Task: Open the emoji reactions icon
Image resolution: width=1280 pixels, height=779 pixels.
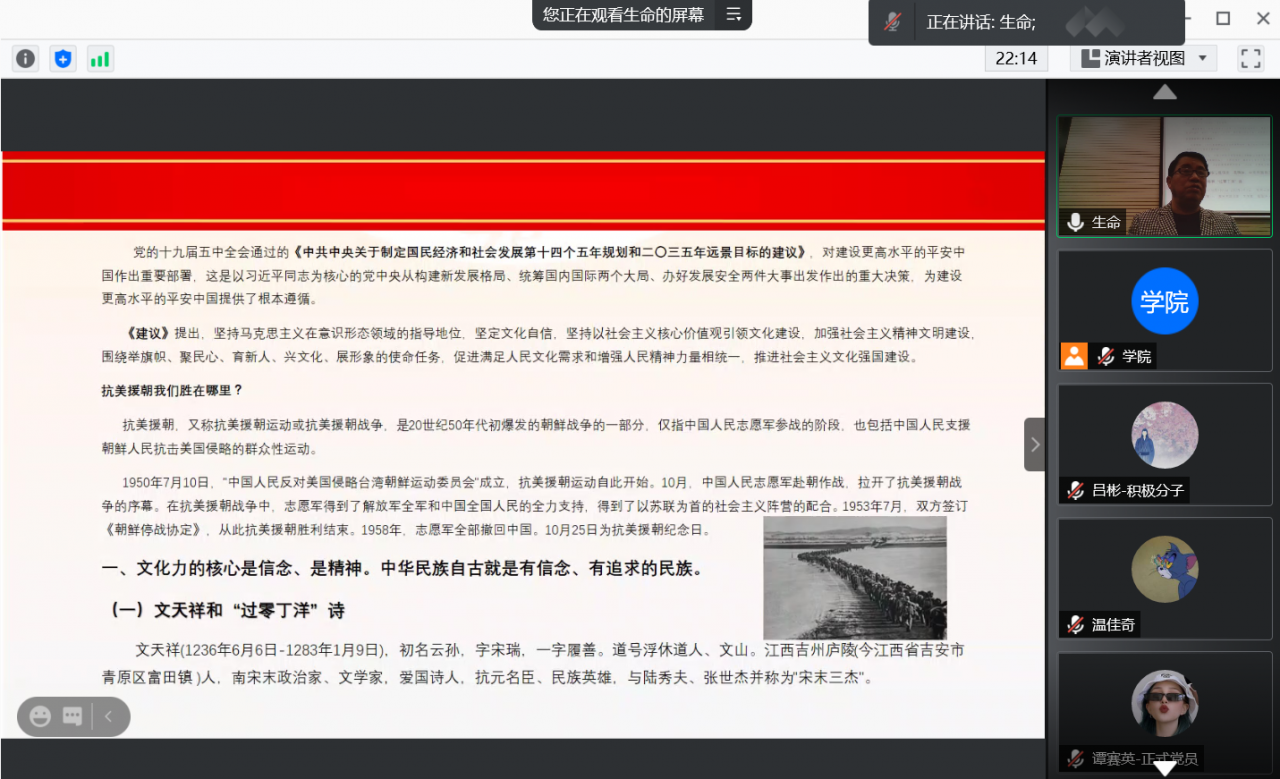Action: [x=40, y=716]
